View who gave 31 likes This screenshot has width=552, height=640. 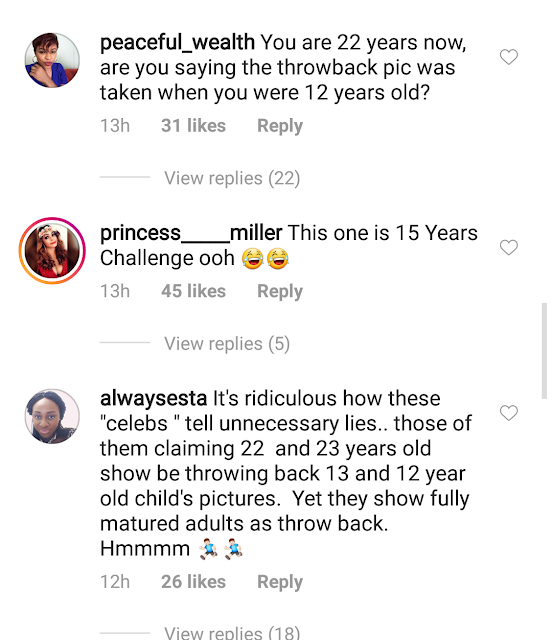coord(194,126)
